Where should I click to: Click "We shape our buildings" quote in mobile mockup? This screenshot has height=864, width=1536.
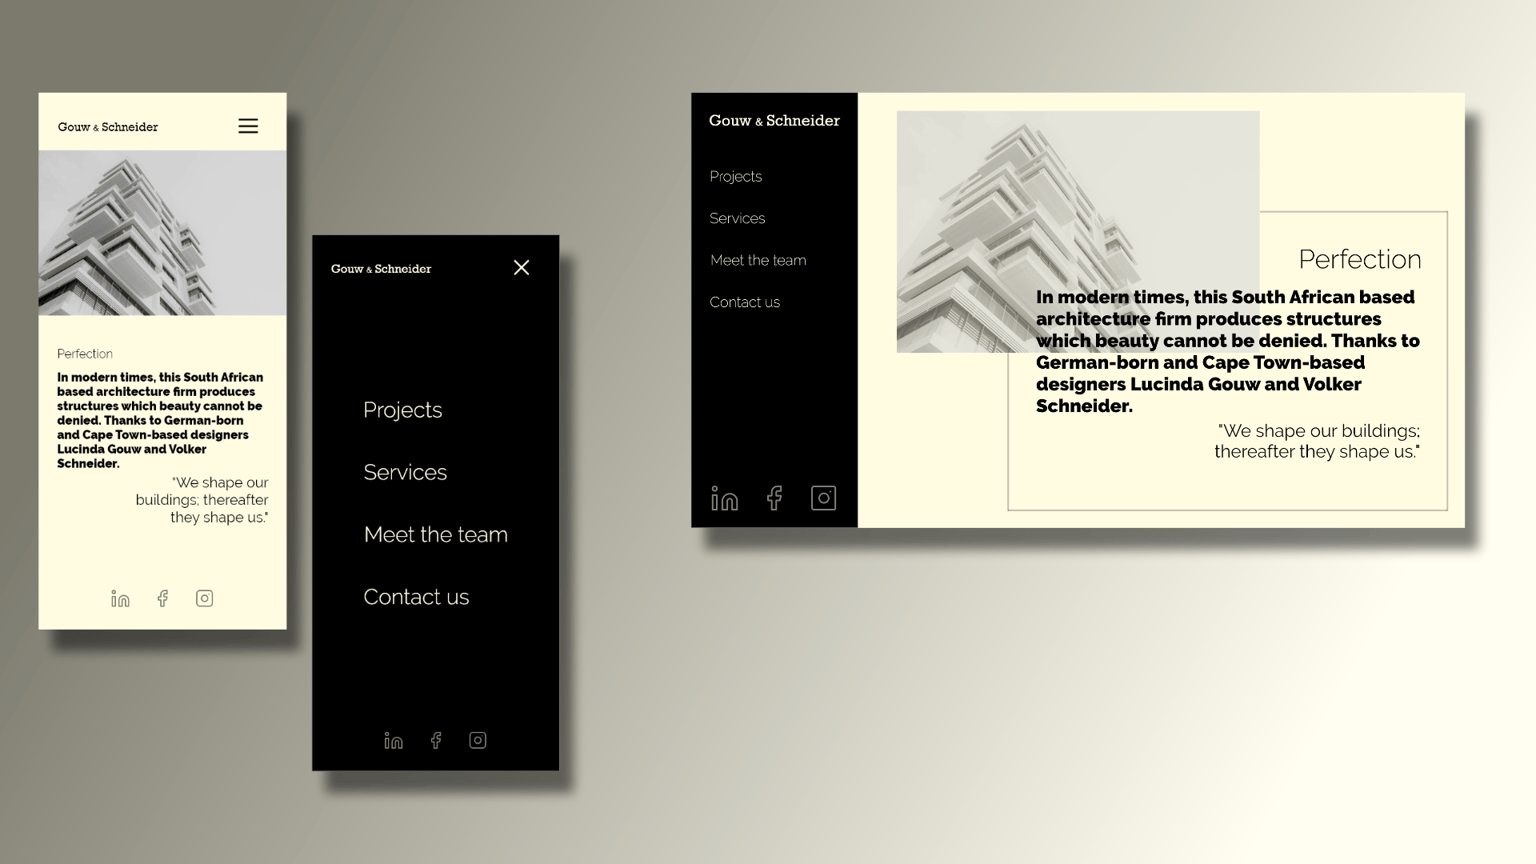(x=202, y=500)
